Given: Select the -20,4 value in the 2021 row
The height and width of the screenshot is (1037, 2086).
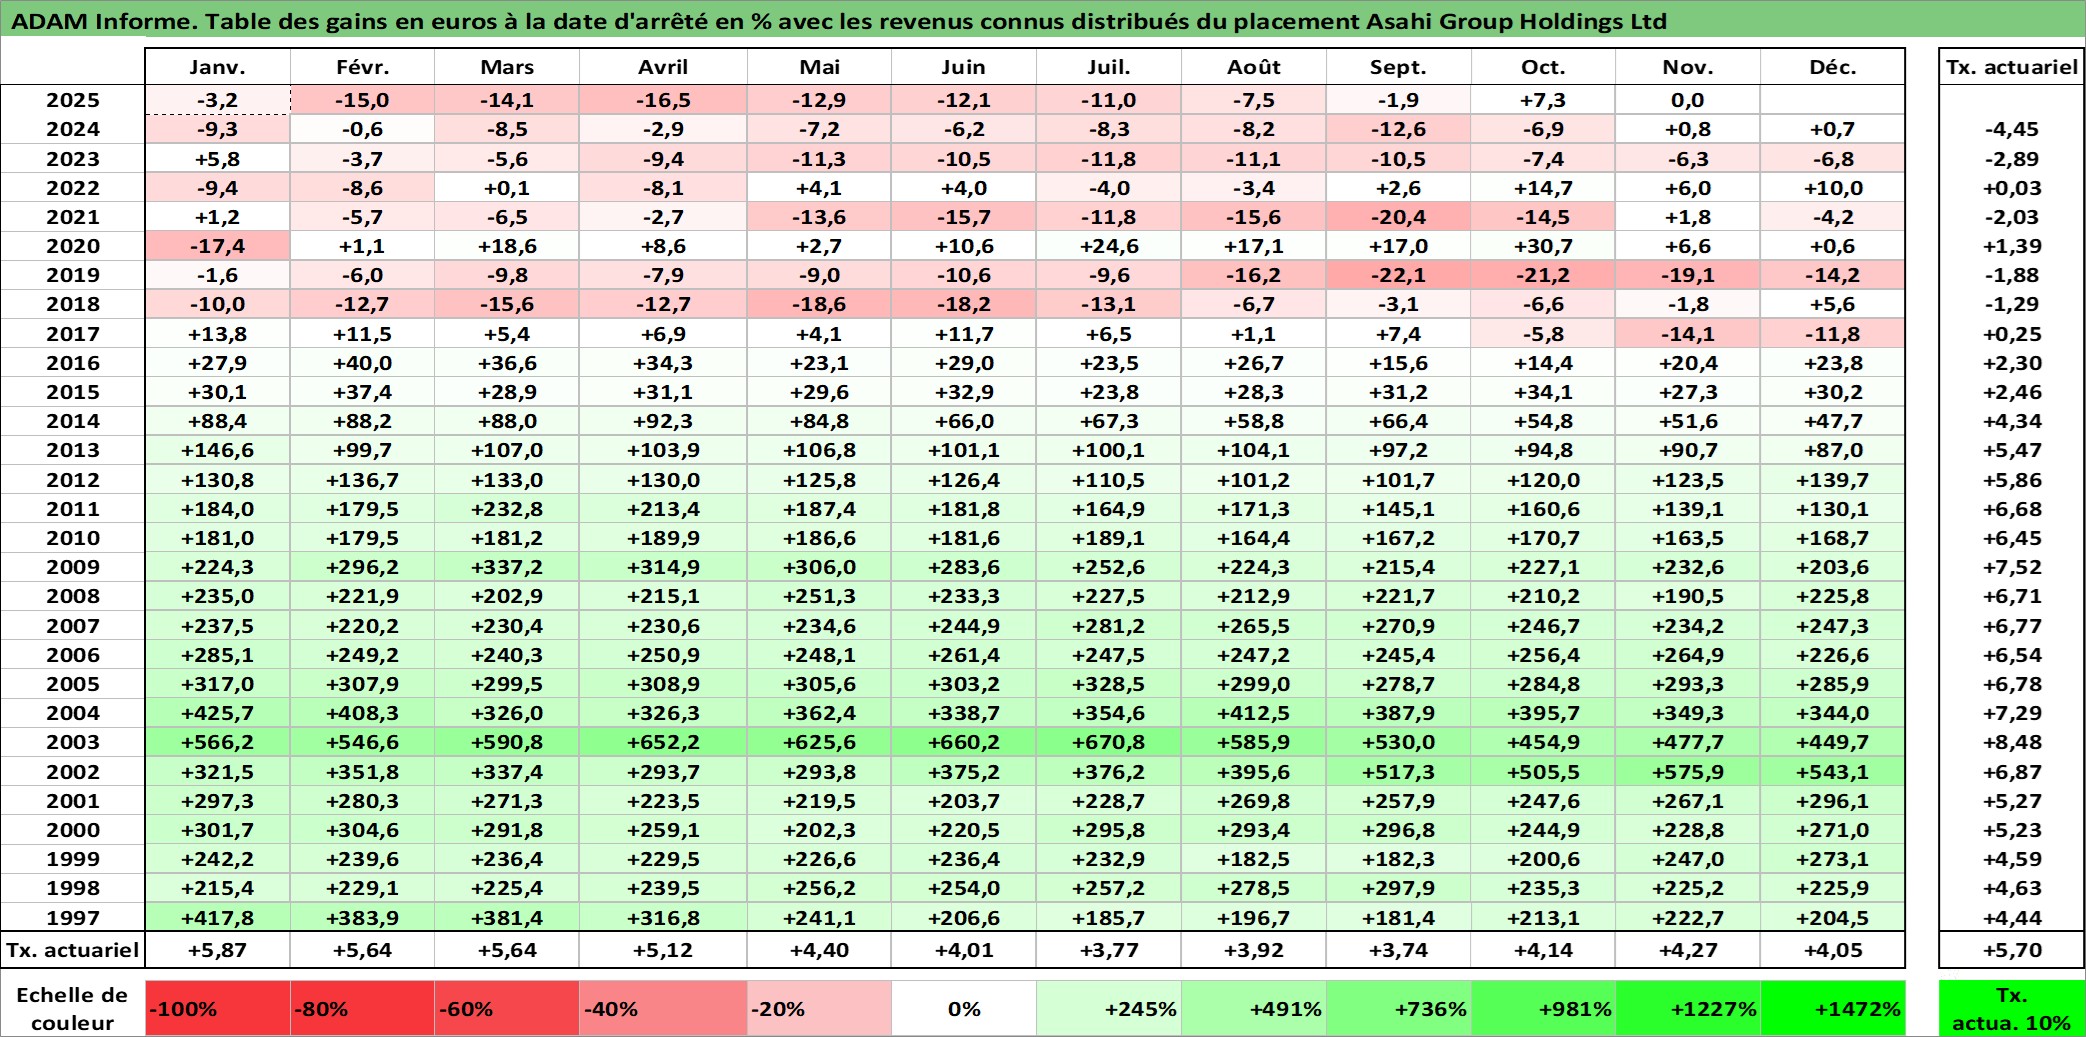Looking at the screenshot, I should [x=1399, y=217].
